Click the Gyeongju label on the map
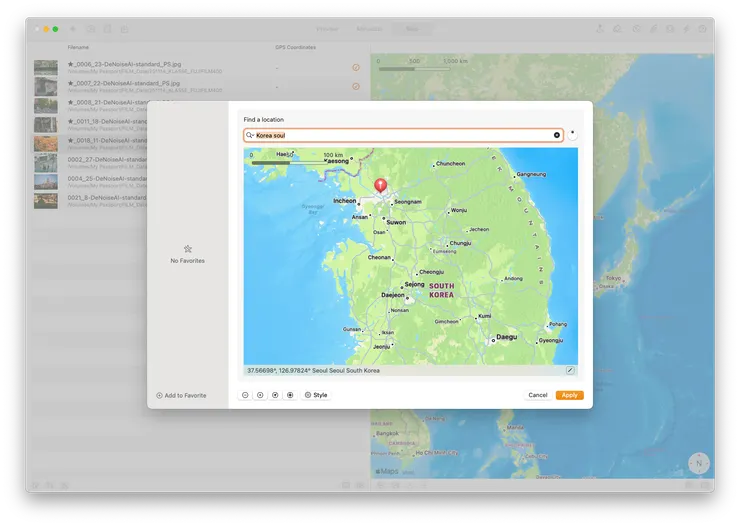Viewport: 740px width, 526px height. point(551,340)
